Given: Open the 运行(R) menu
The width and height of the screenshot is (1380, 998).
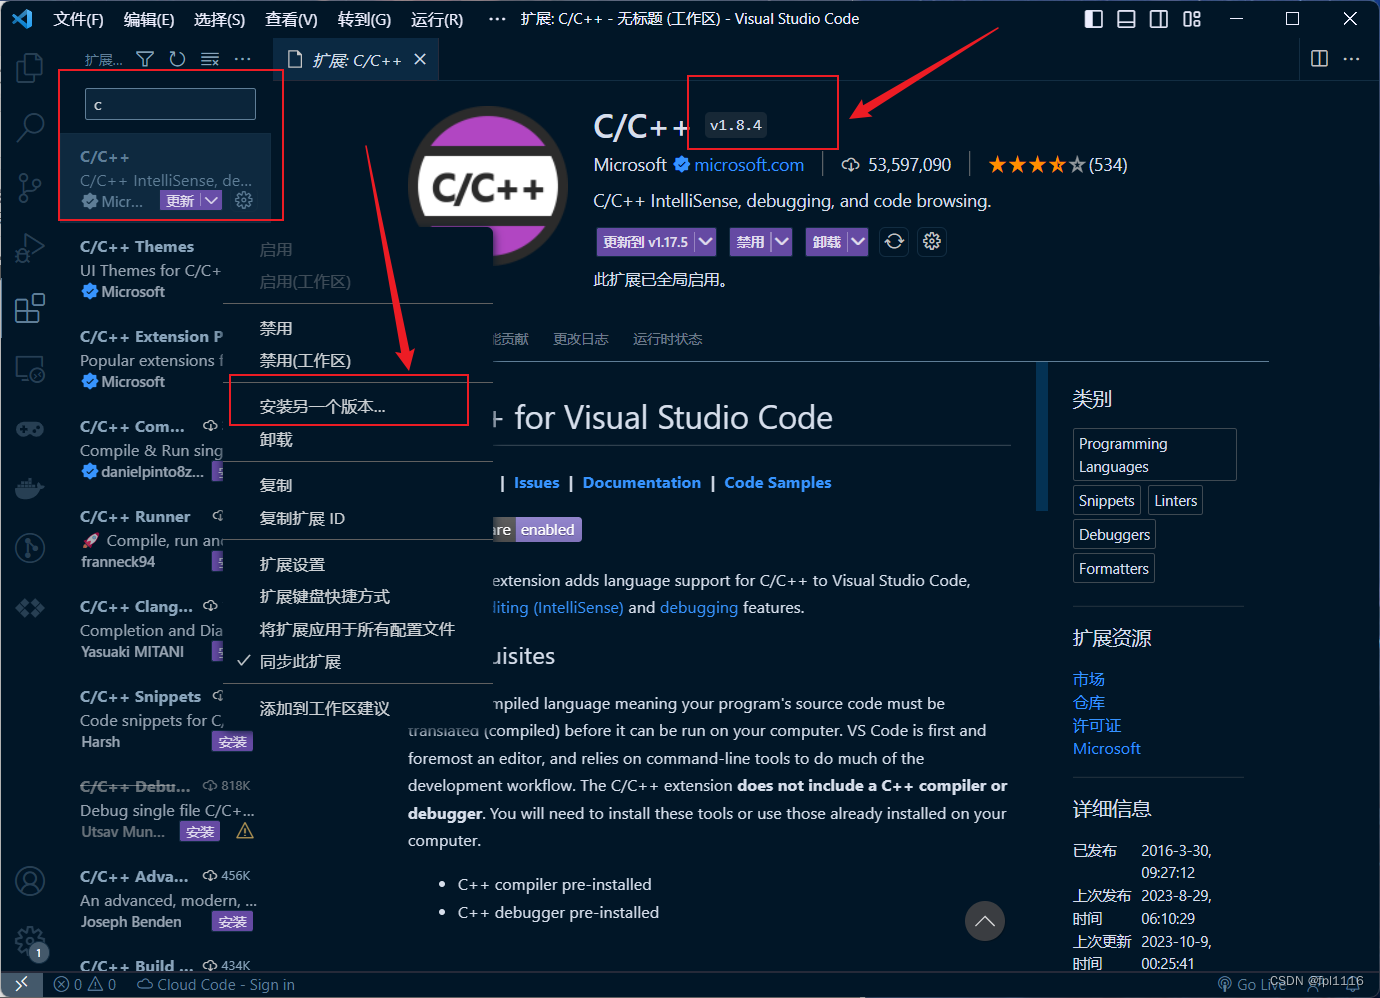Looking at the screenshot, I should [x=437, y=19].
